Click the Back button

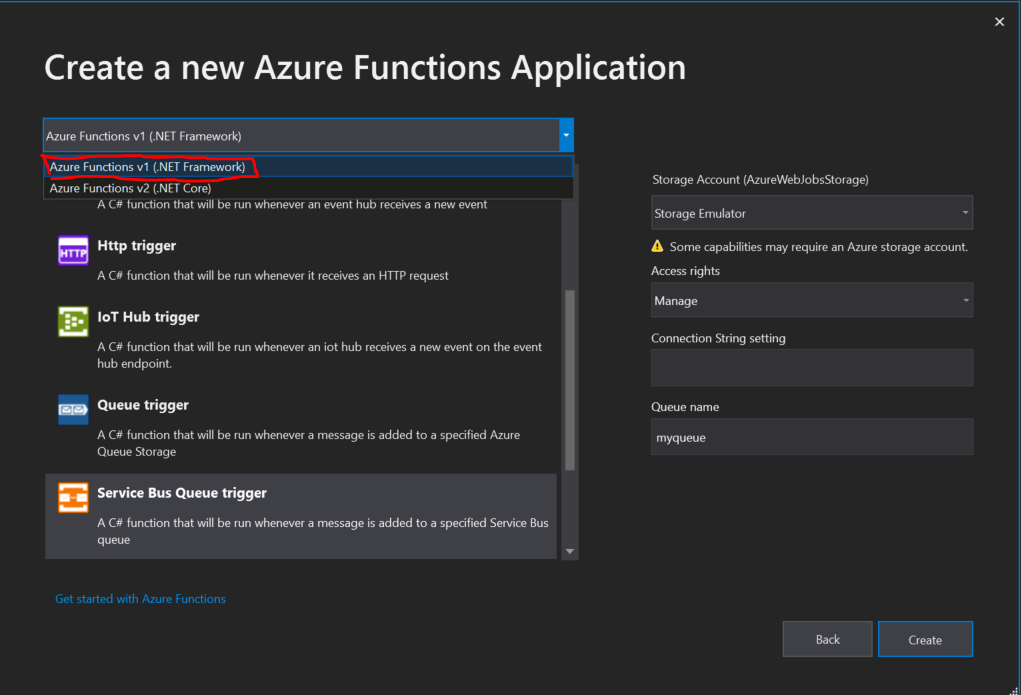point(827,640)
